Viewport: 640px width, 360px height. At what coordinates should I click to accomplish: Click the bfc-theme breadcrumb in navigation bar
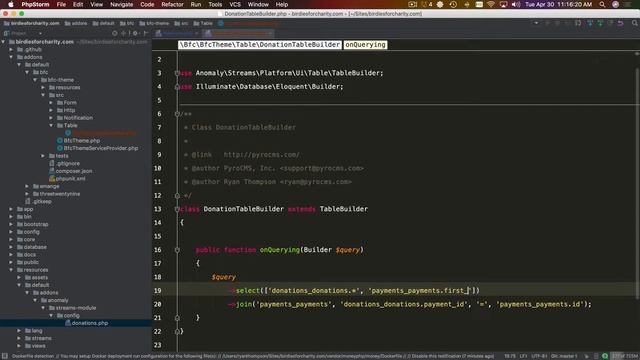(x=154, y=23)
